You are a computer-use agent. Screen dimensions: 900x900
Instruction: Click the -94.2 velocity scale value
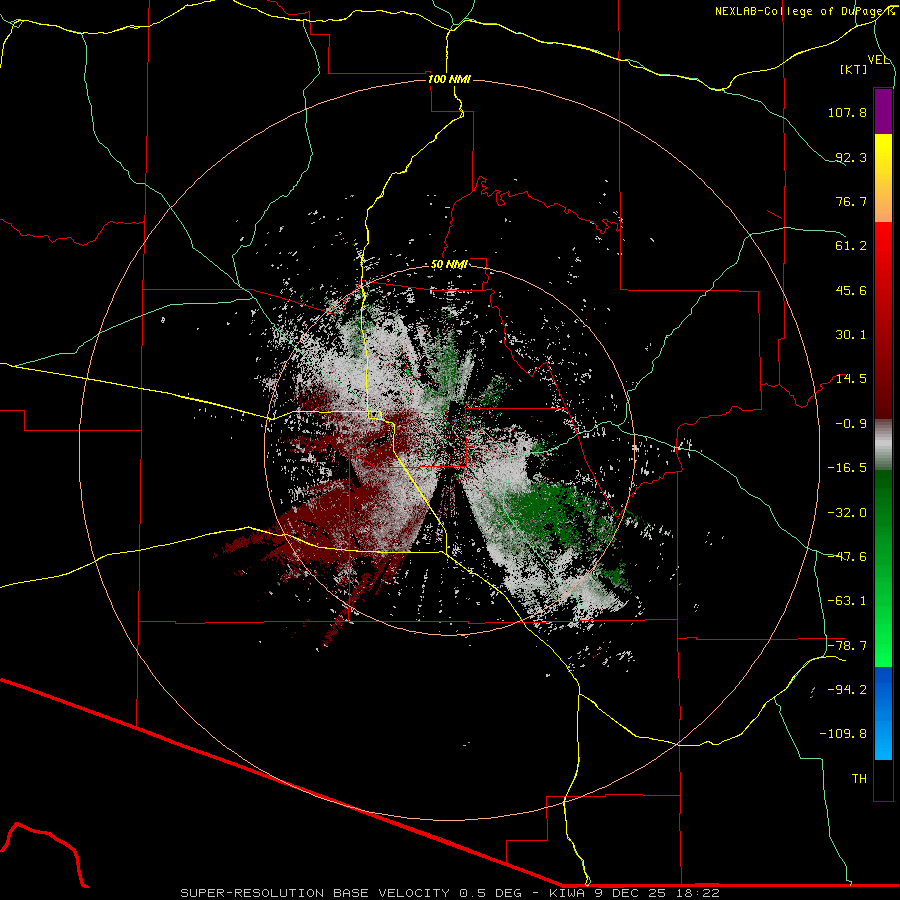point(847,689)
